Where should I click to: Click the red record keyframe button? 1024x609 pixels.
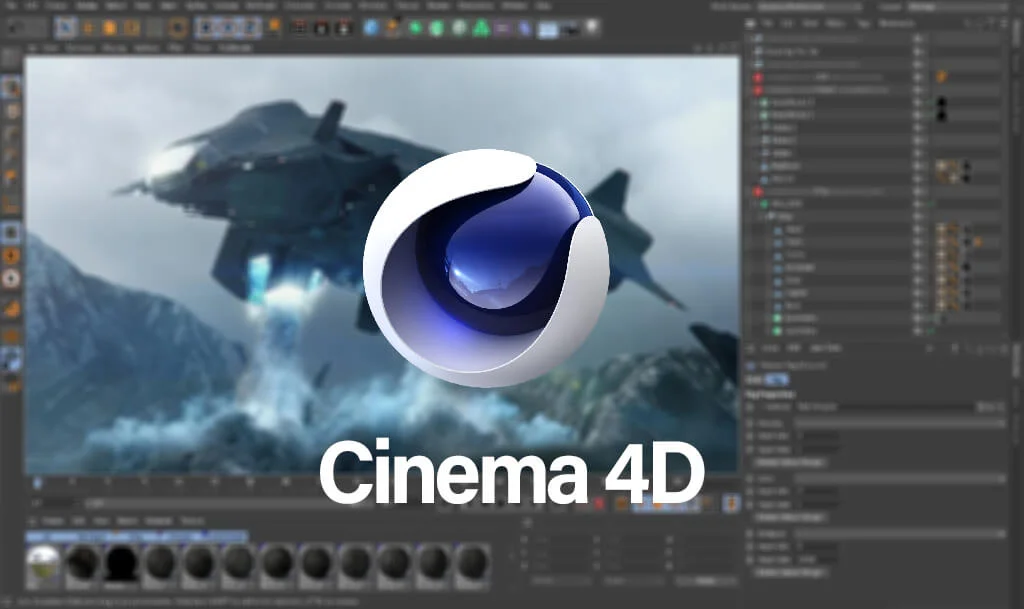[600, 503]
